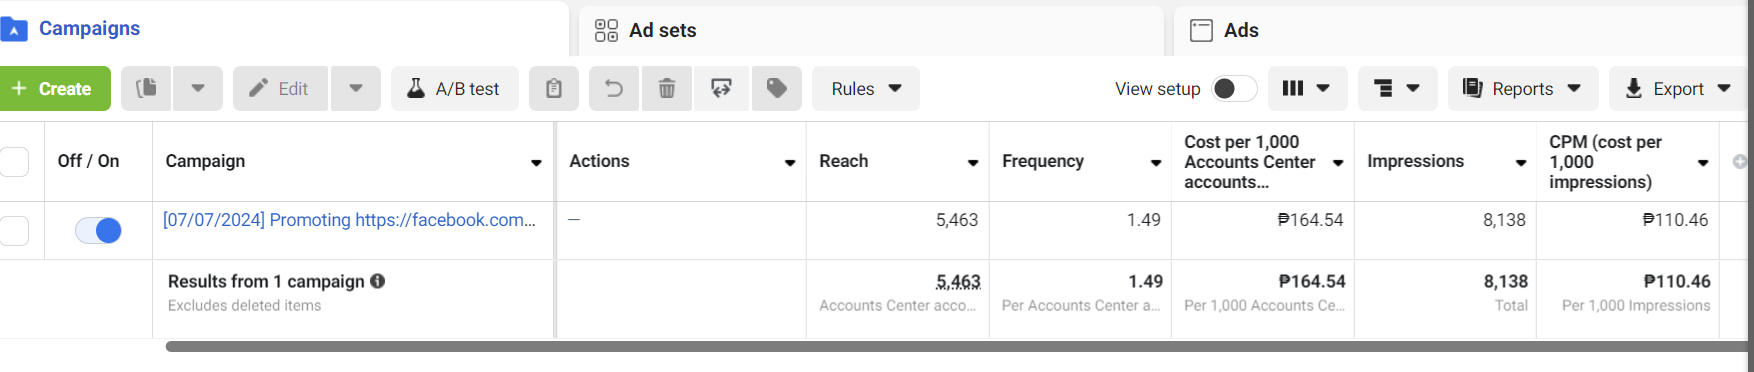Toggle the View setup switch

point(1234,88)
